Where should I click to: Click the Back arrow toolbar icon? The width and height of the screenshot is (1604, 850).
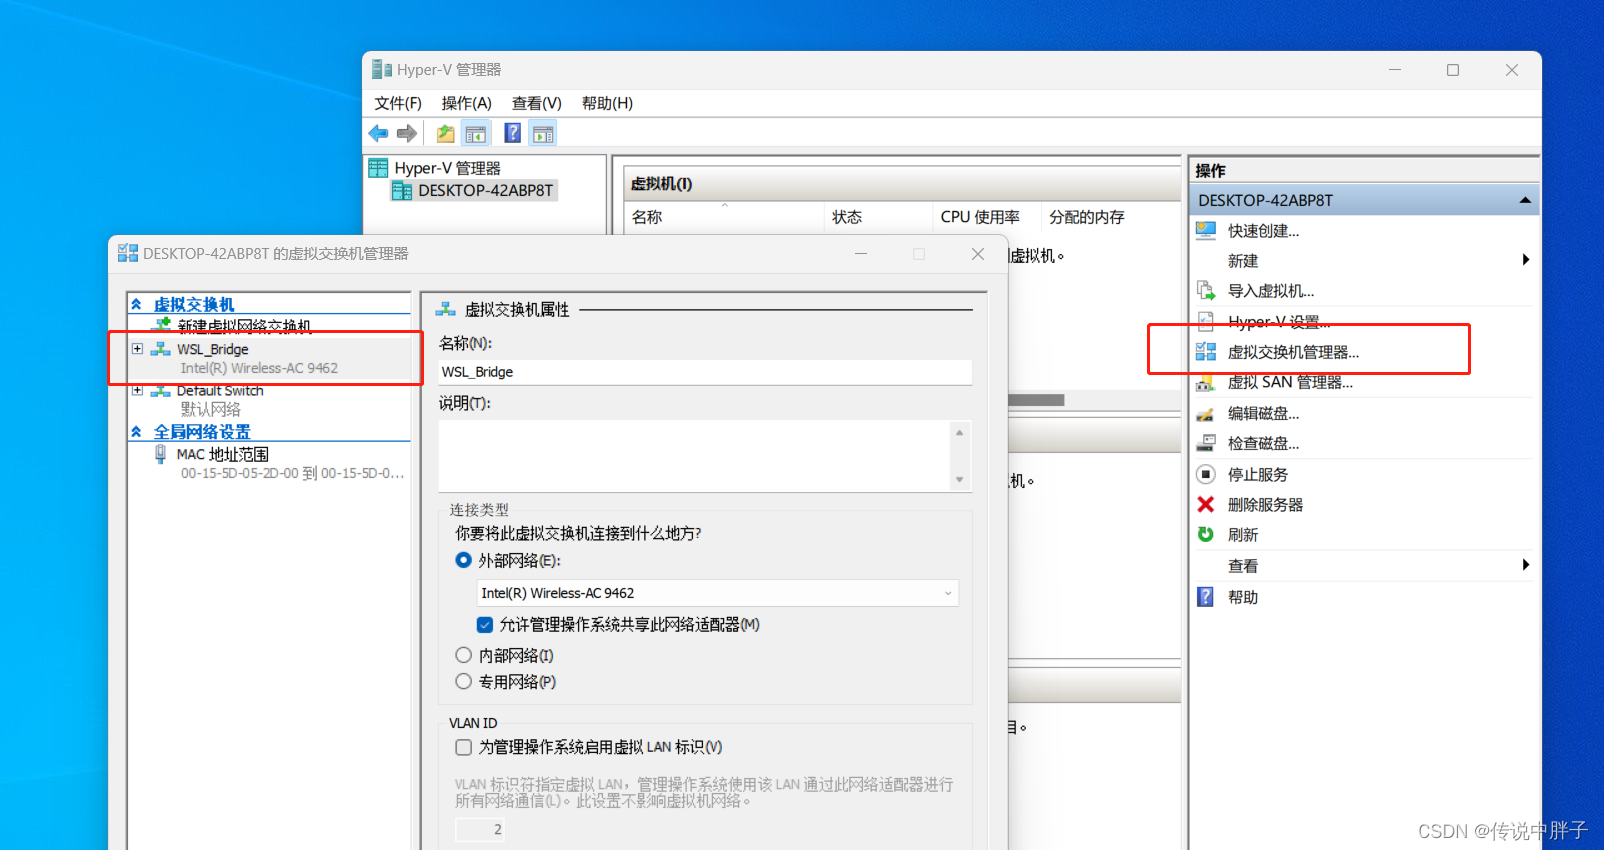coord(378,133)
